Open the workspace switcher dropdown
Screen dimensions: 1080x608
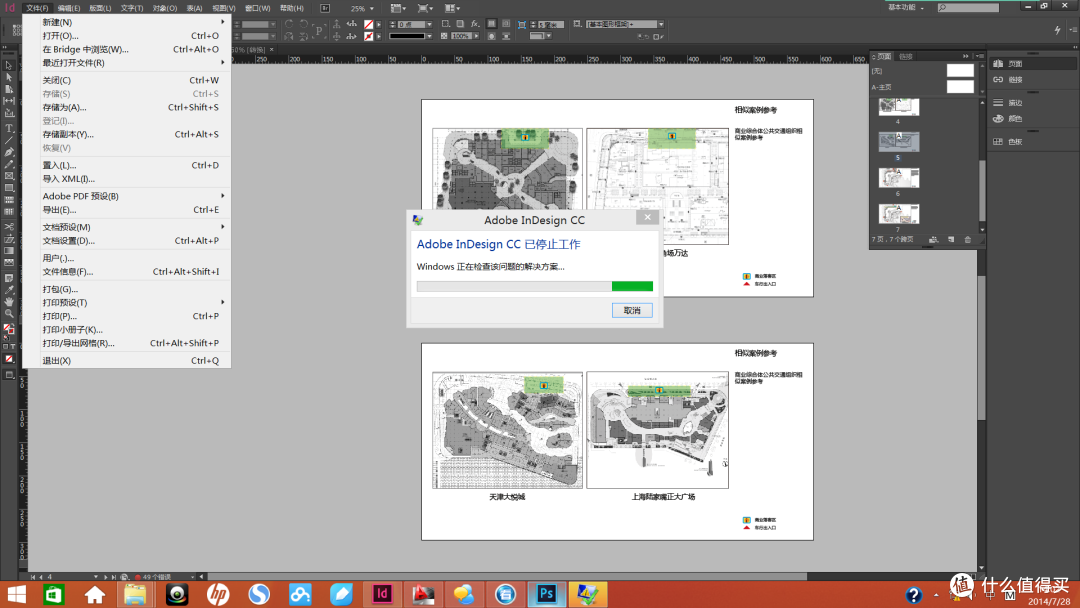(x=906, y=8)
